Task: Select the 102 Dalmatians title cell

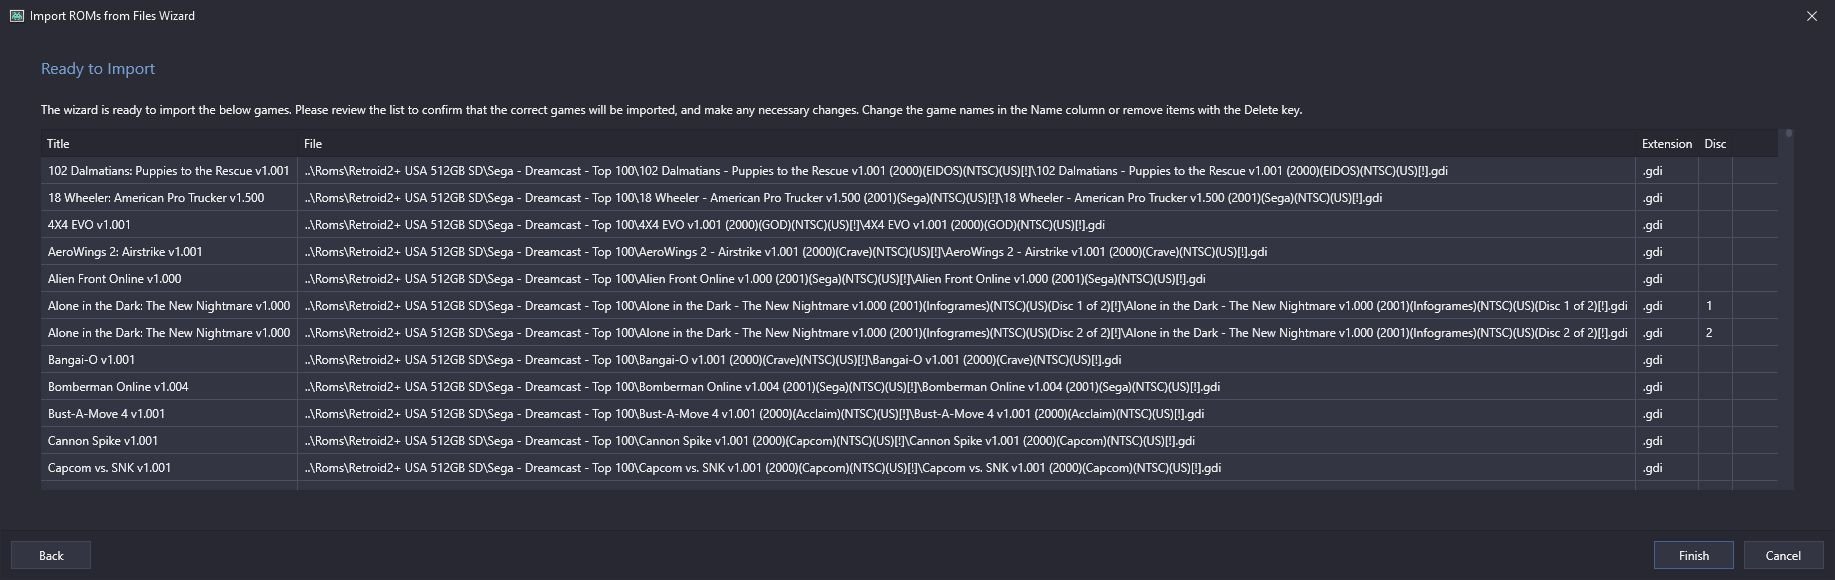Action: tap(169, 171)
